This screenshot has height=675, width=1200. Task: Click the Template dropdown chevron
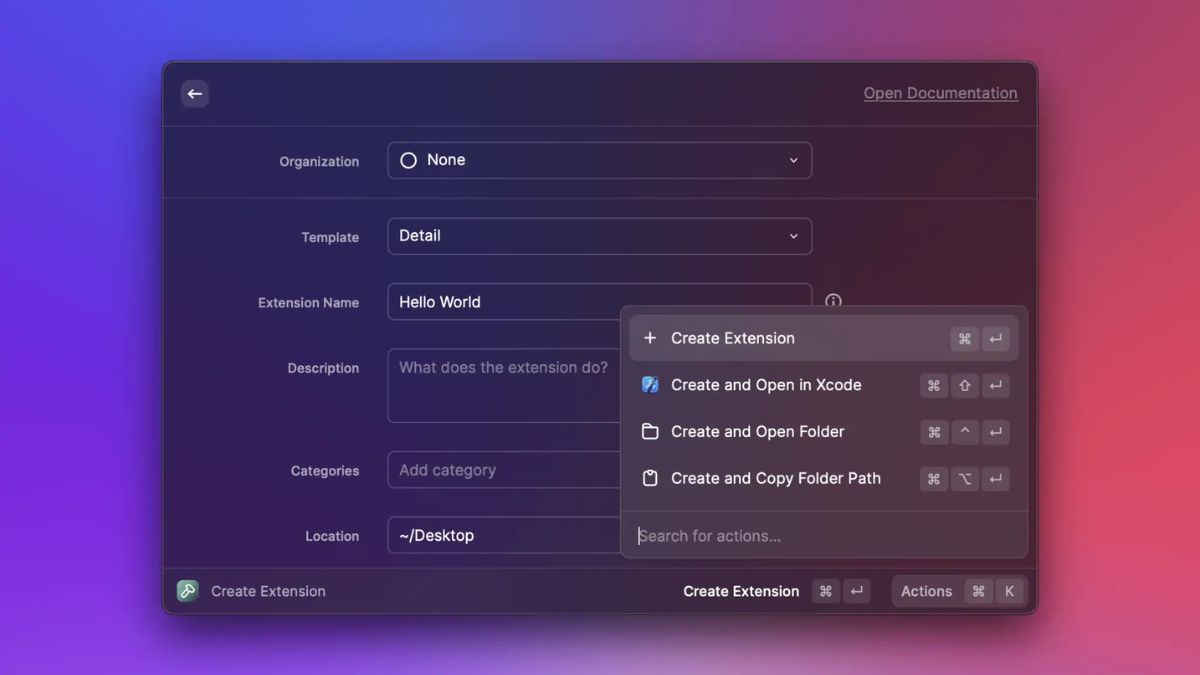[x=793, y=236]
